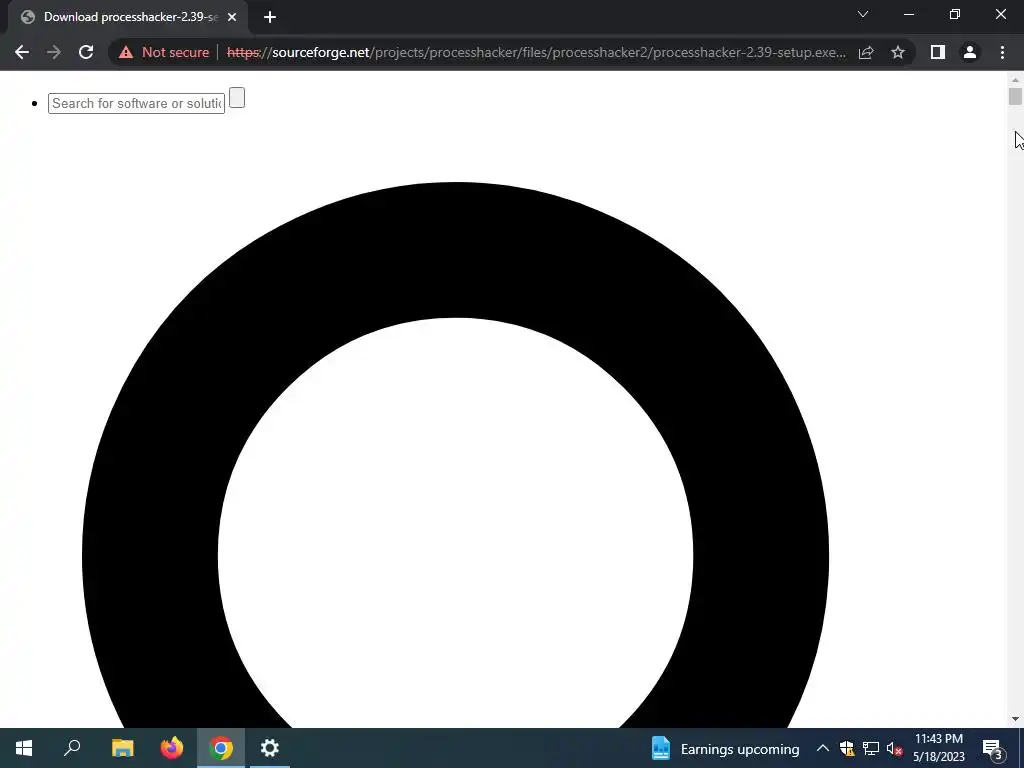Open the clock showing 11:43 PM

[938, 748]
